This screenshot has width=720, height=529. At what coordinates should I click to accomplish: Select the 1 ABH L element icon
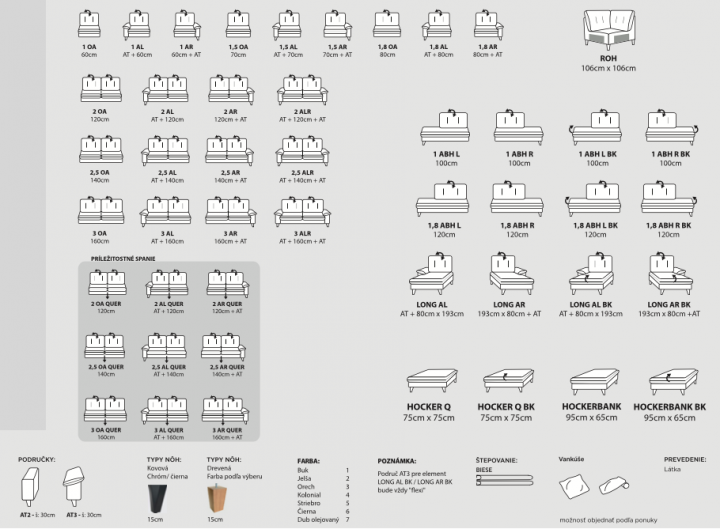(446, 130)
